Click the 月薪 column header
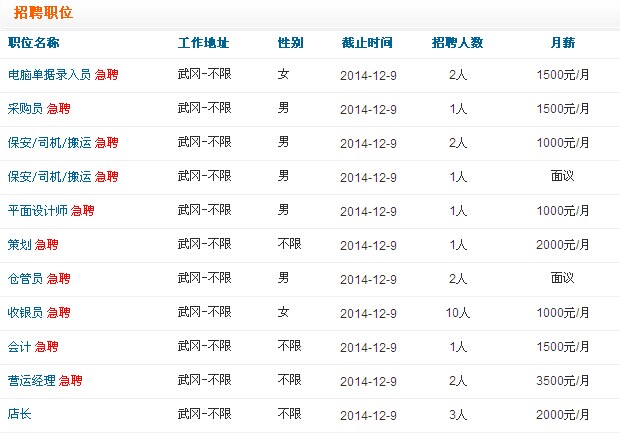Viewport: 620px width, 443px height. (562, 43)
